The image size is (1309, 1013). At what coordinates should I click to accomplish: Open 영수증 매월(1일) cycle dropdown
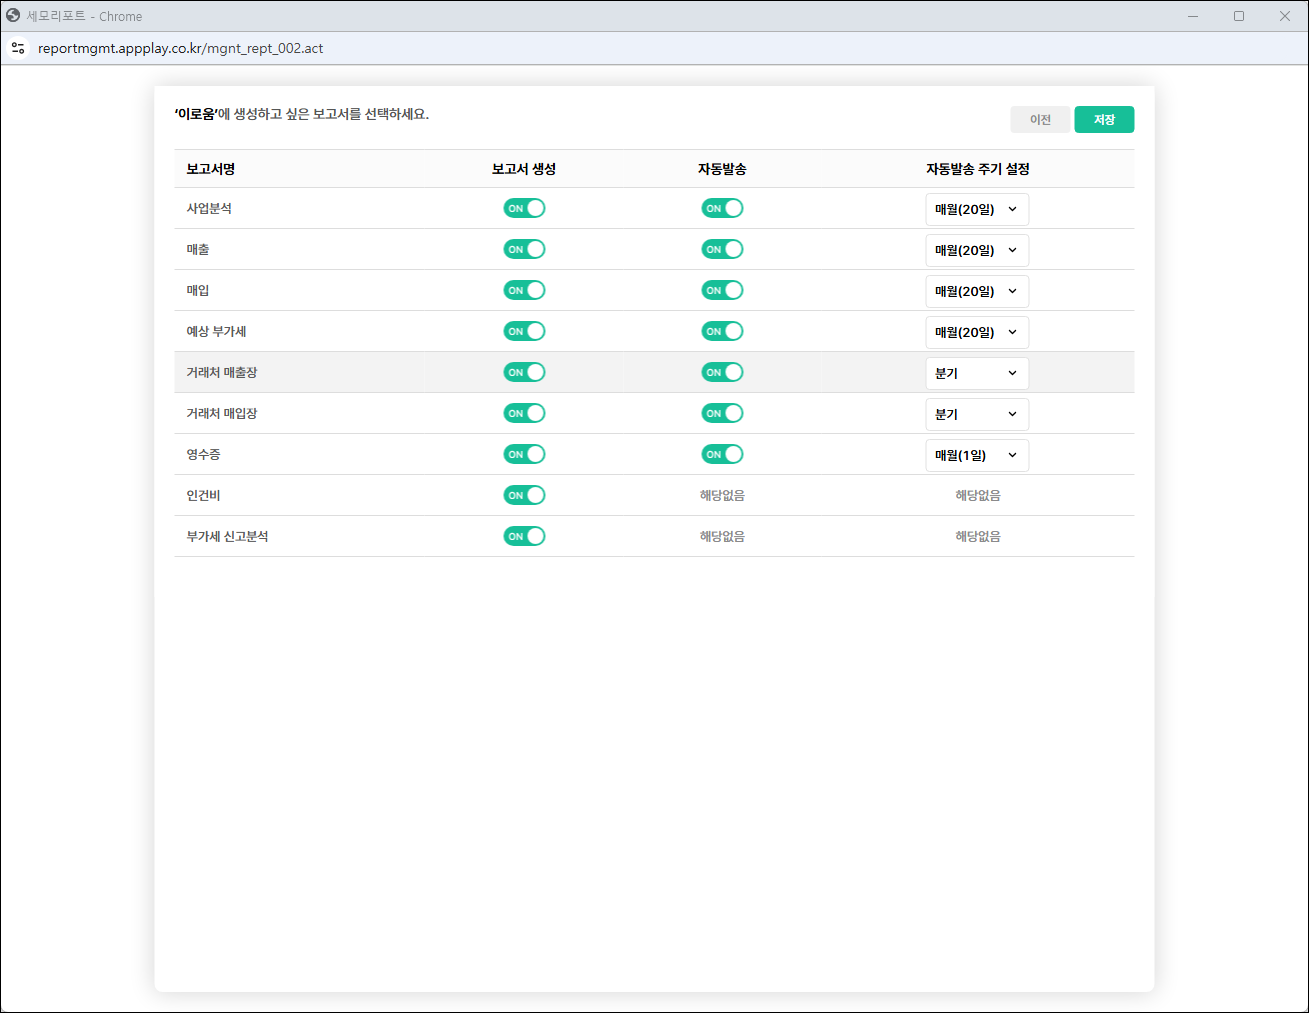(976, 455)
